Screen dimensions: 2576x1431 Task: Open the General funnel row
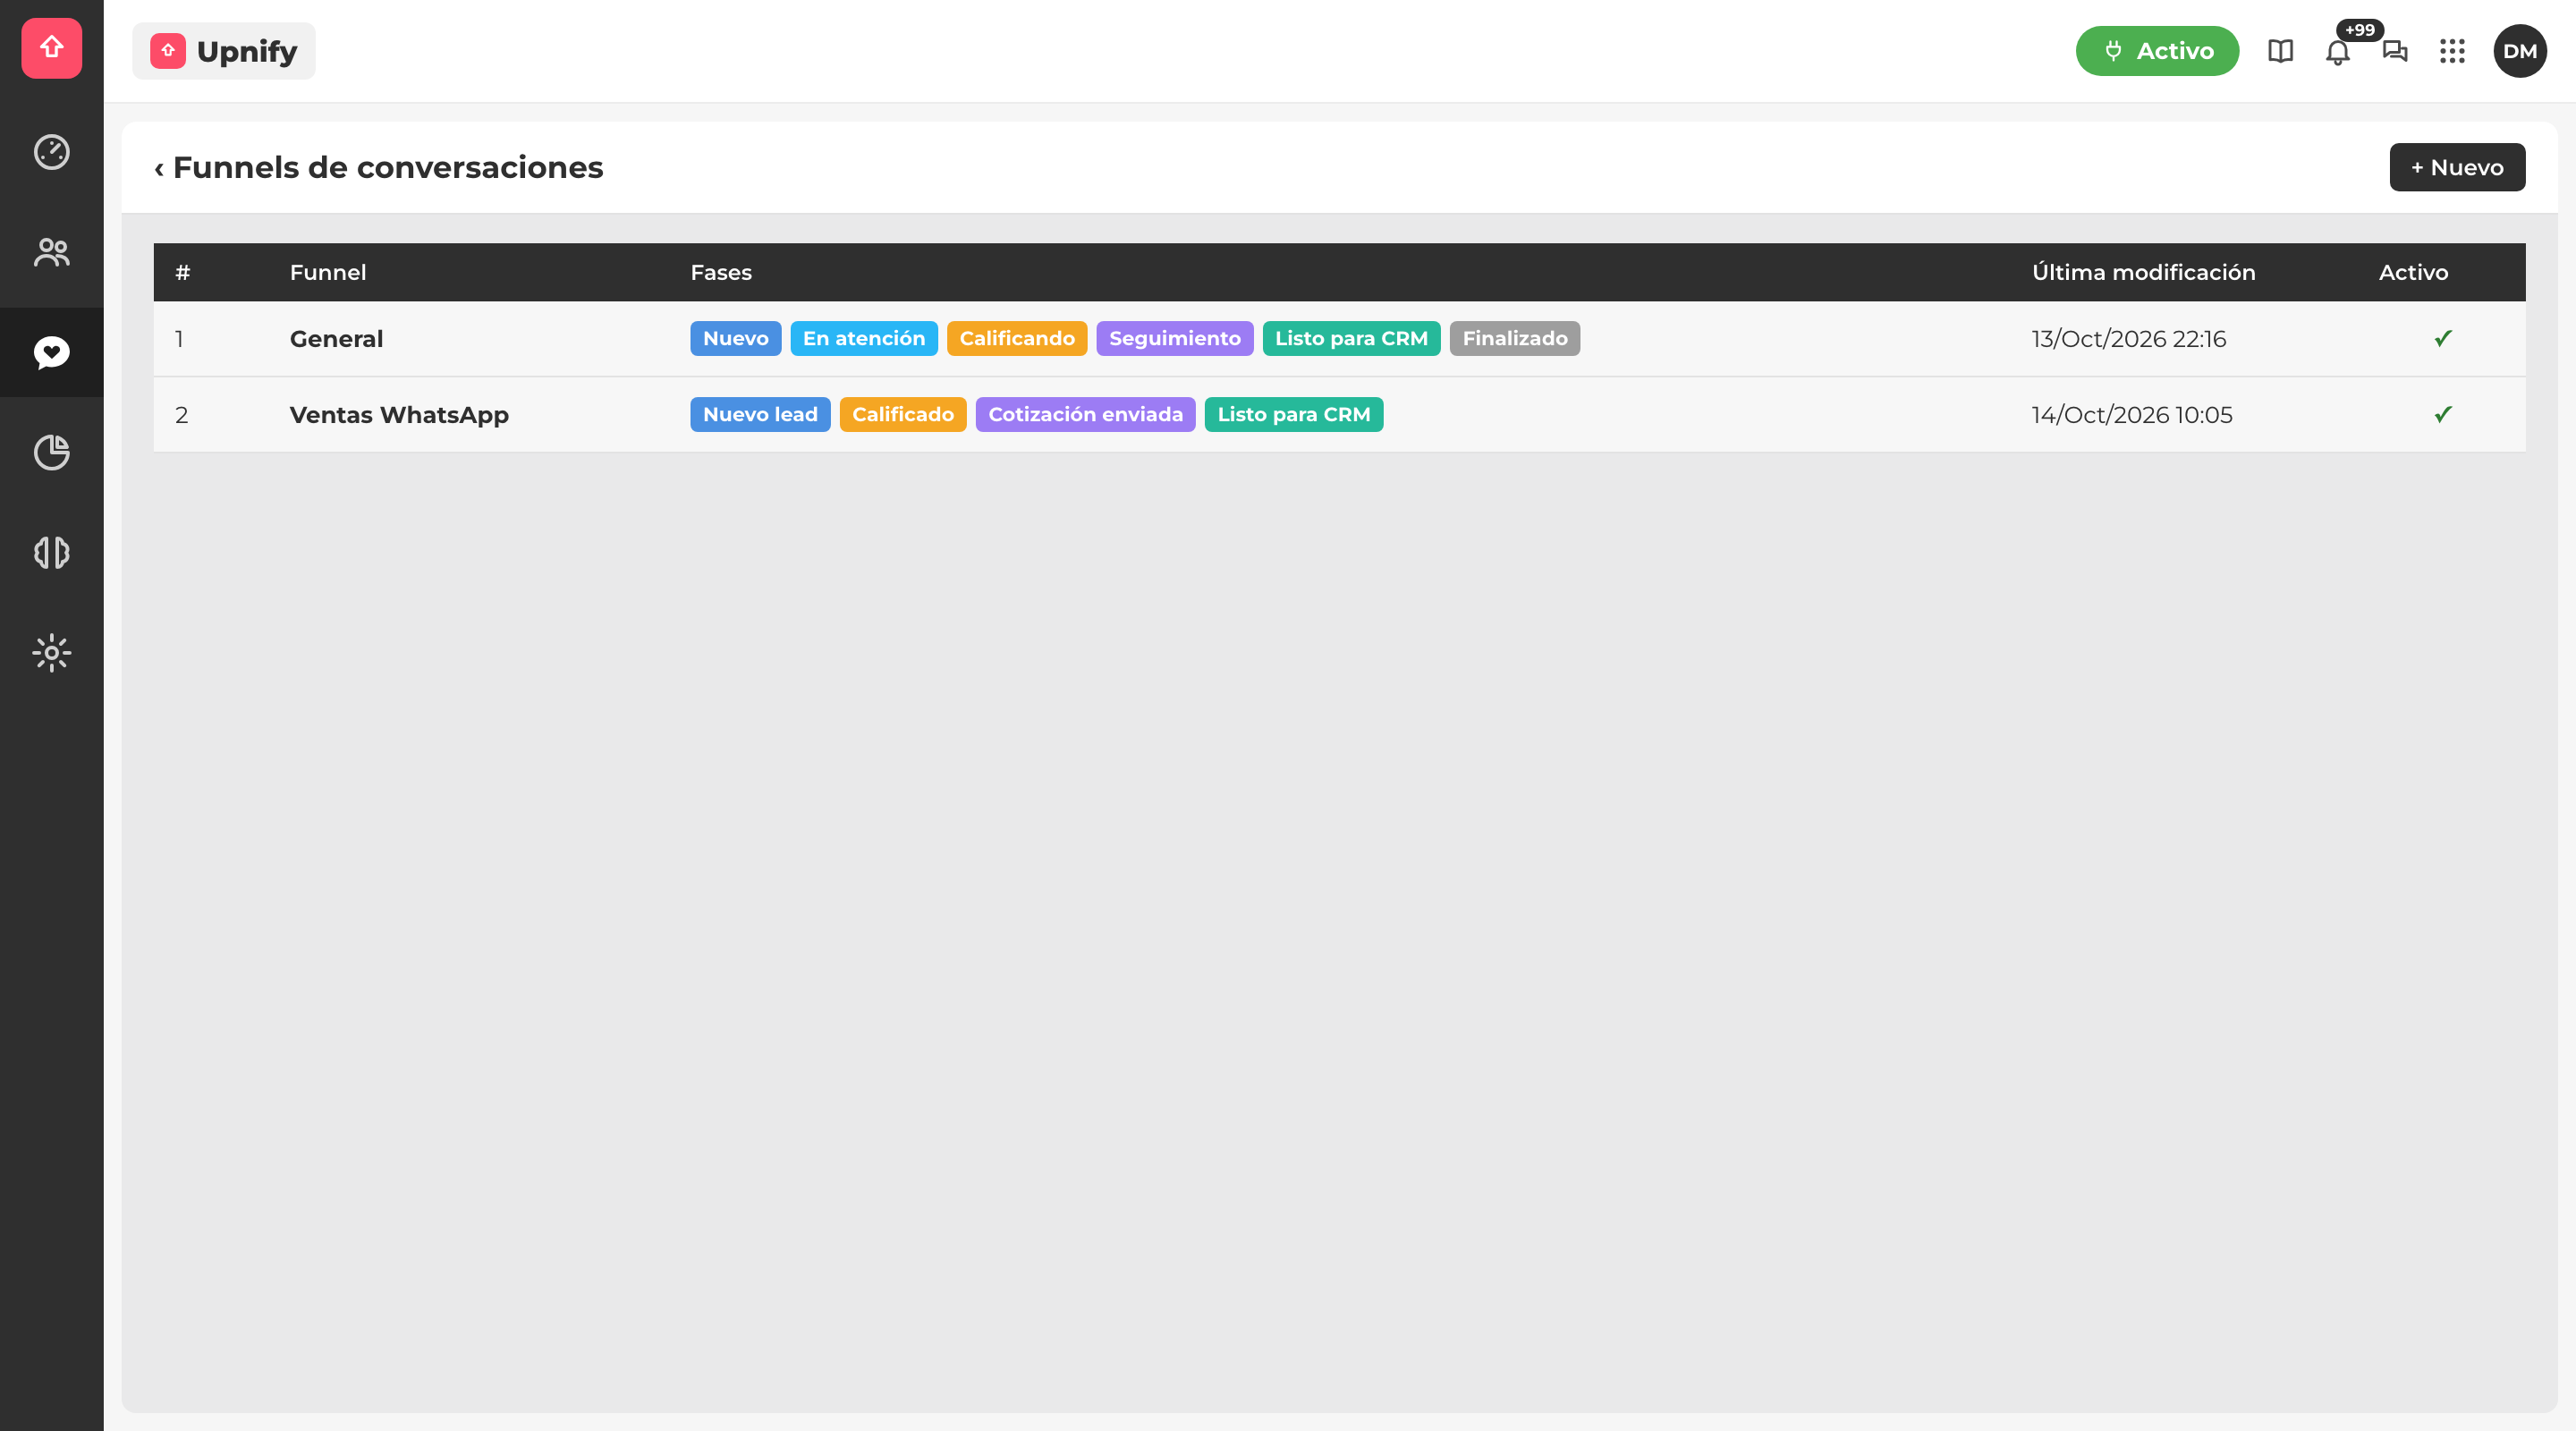1339,339
